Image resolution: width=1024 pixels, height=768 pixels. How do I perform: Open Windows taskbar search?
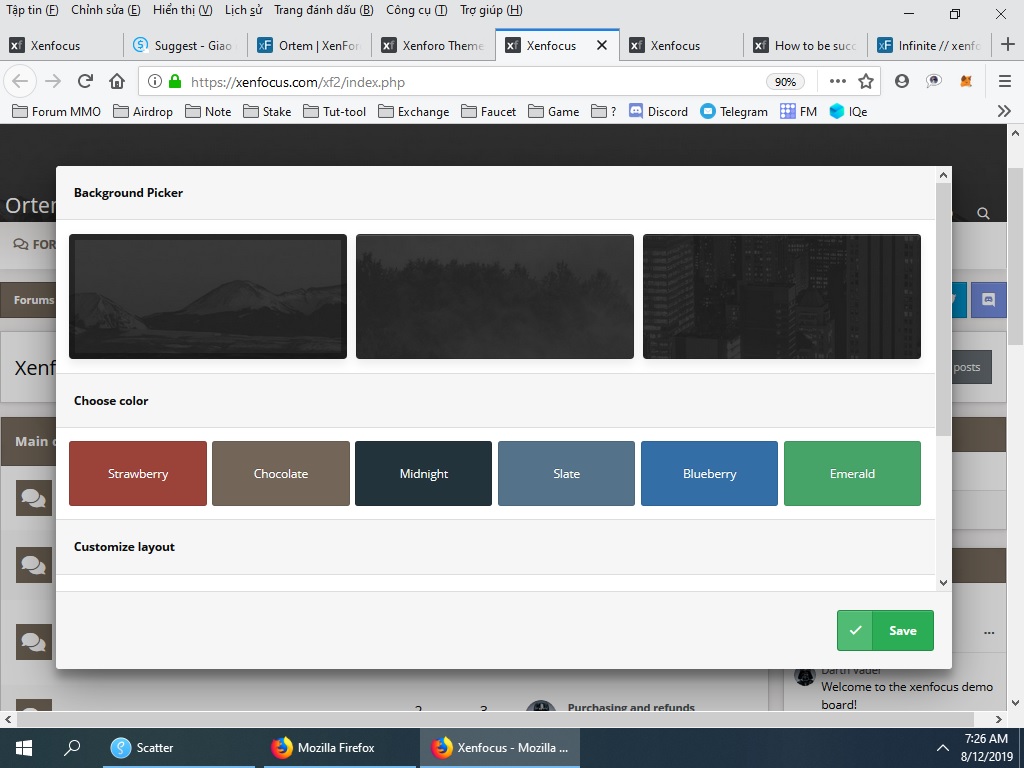[x=72, y=748]
